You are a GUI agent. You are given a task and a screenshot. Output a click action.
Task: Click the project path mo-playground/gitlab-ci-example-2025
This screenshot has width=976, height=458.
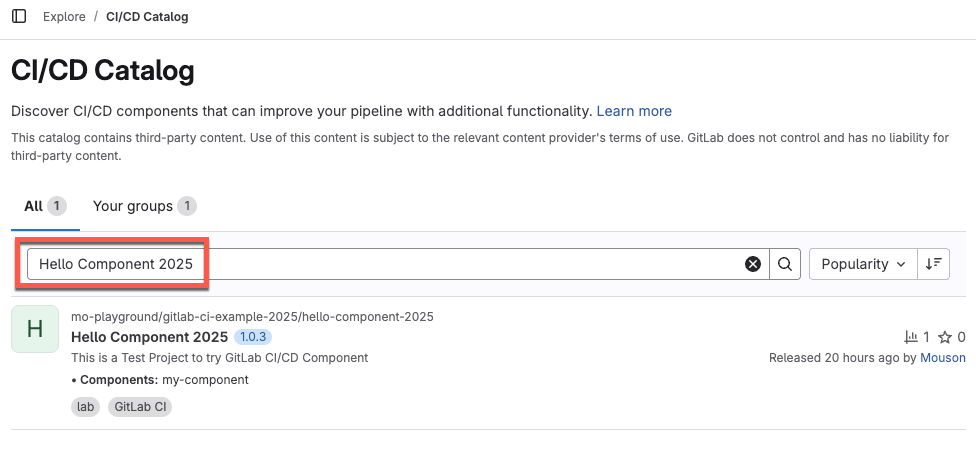pyautogui.click(x=252, y=317)
